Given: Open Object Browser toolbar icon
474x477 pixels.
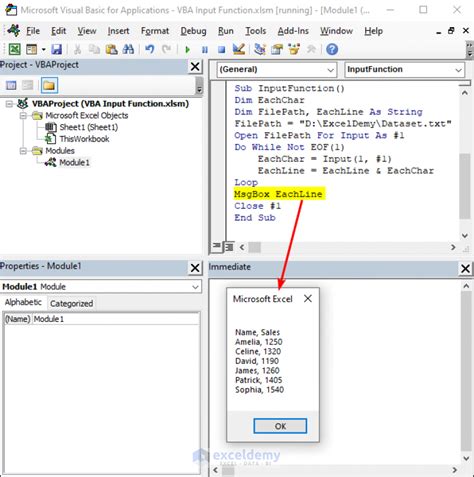Looking at the screenshot, I should click(x=294, y=49).
